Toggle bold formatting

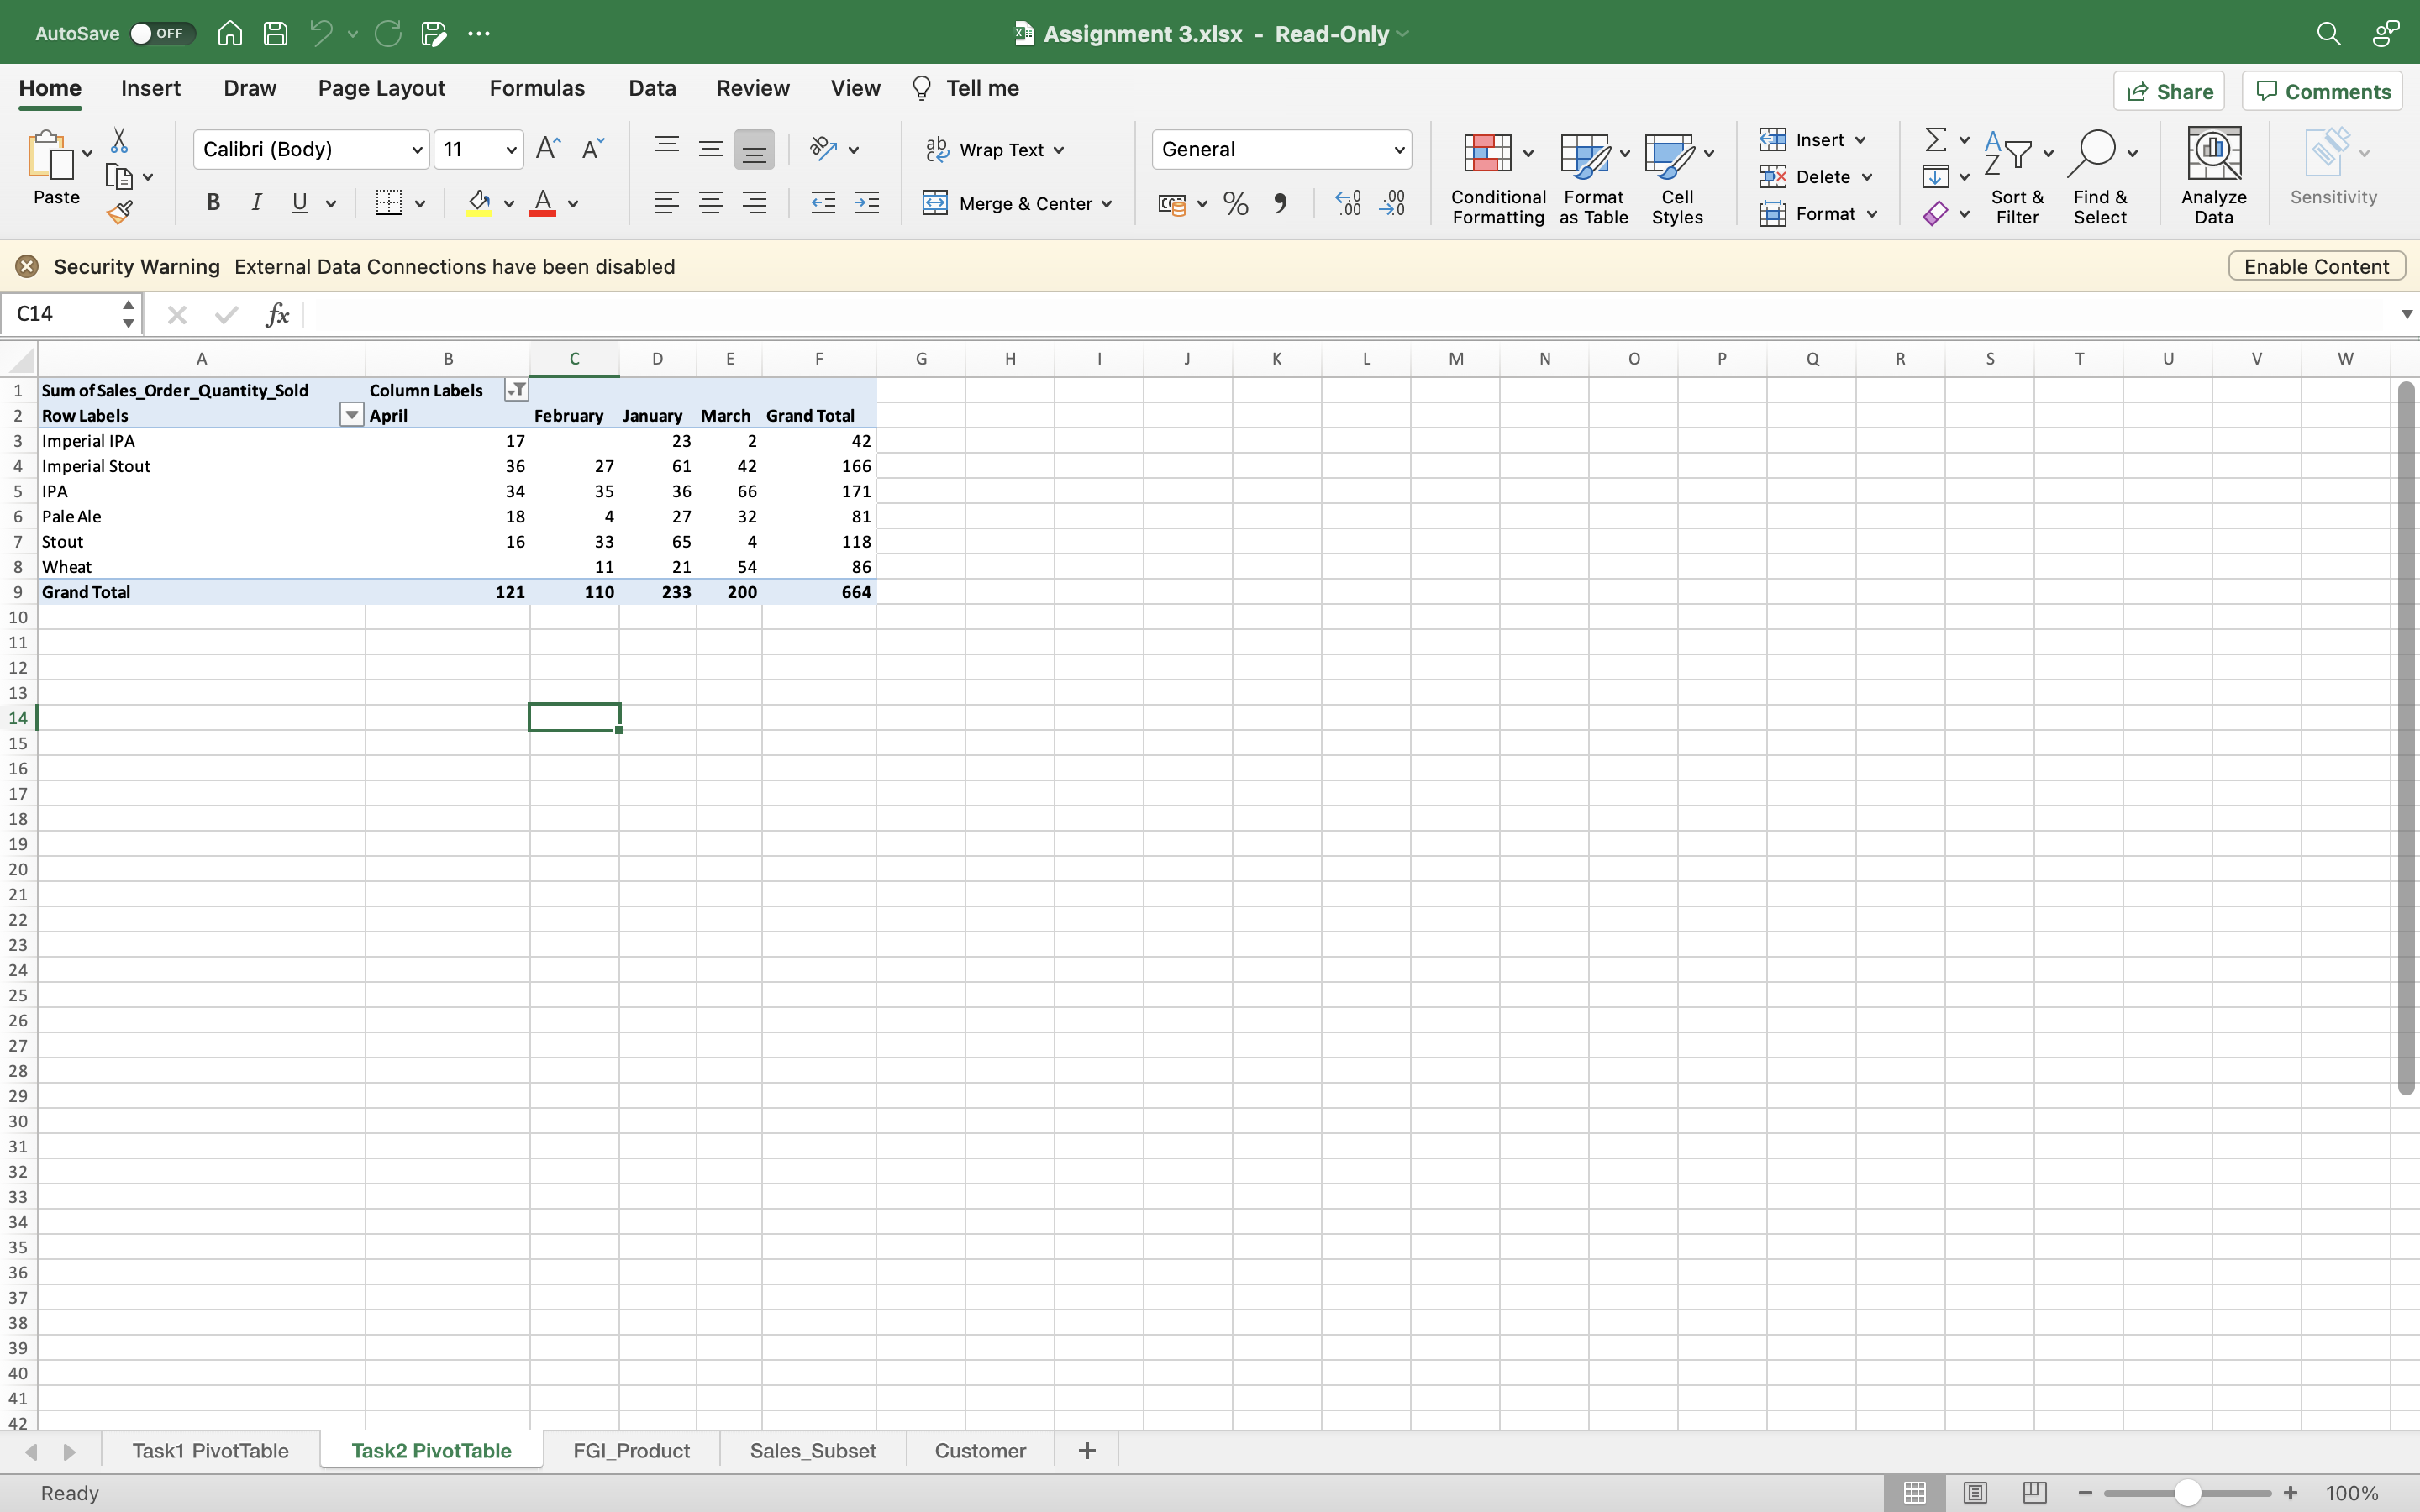coord(213,202)
